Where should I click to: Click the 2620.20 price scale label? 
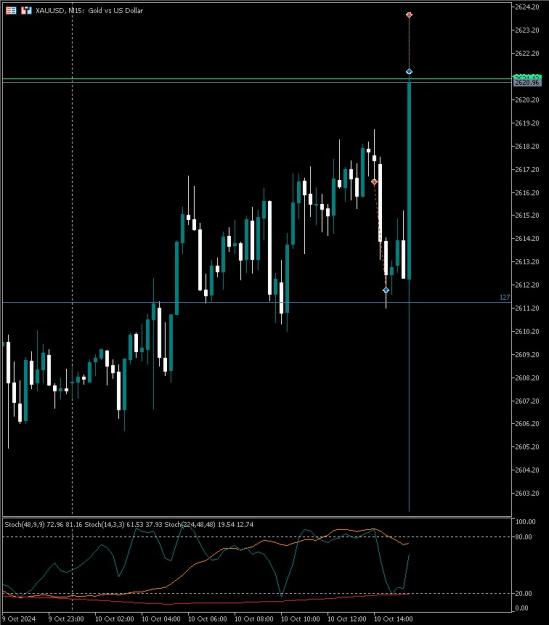click(527, 100)
